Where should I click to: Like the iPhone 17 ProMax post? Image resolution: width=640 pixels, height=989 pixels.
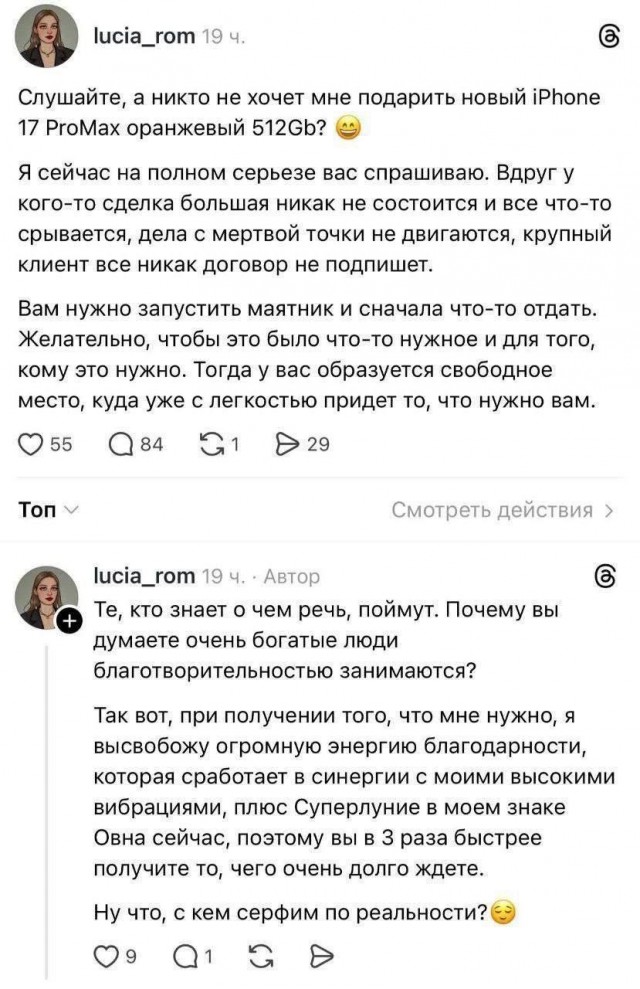[31, 443]
